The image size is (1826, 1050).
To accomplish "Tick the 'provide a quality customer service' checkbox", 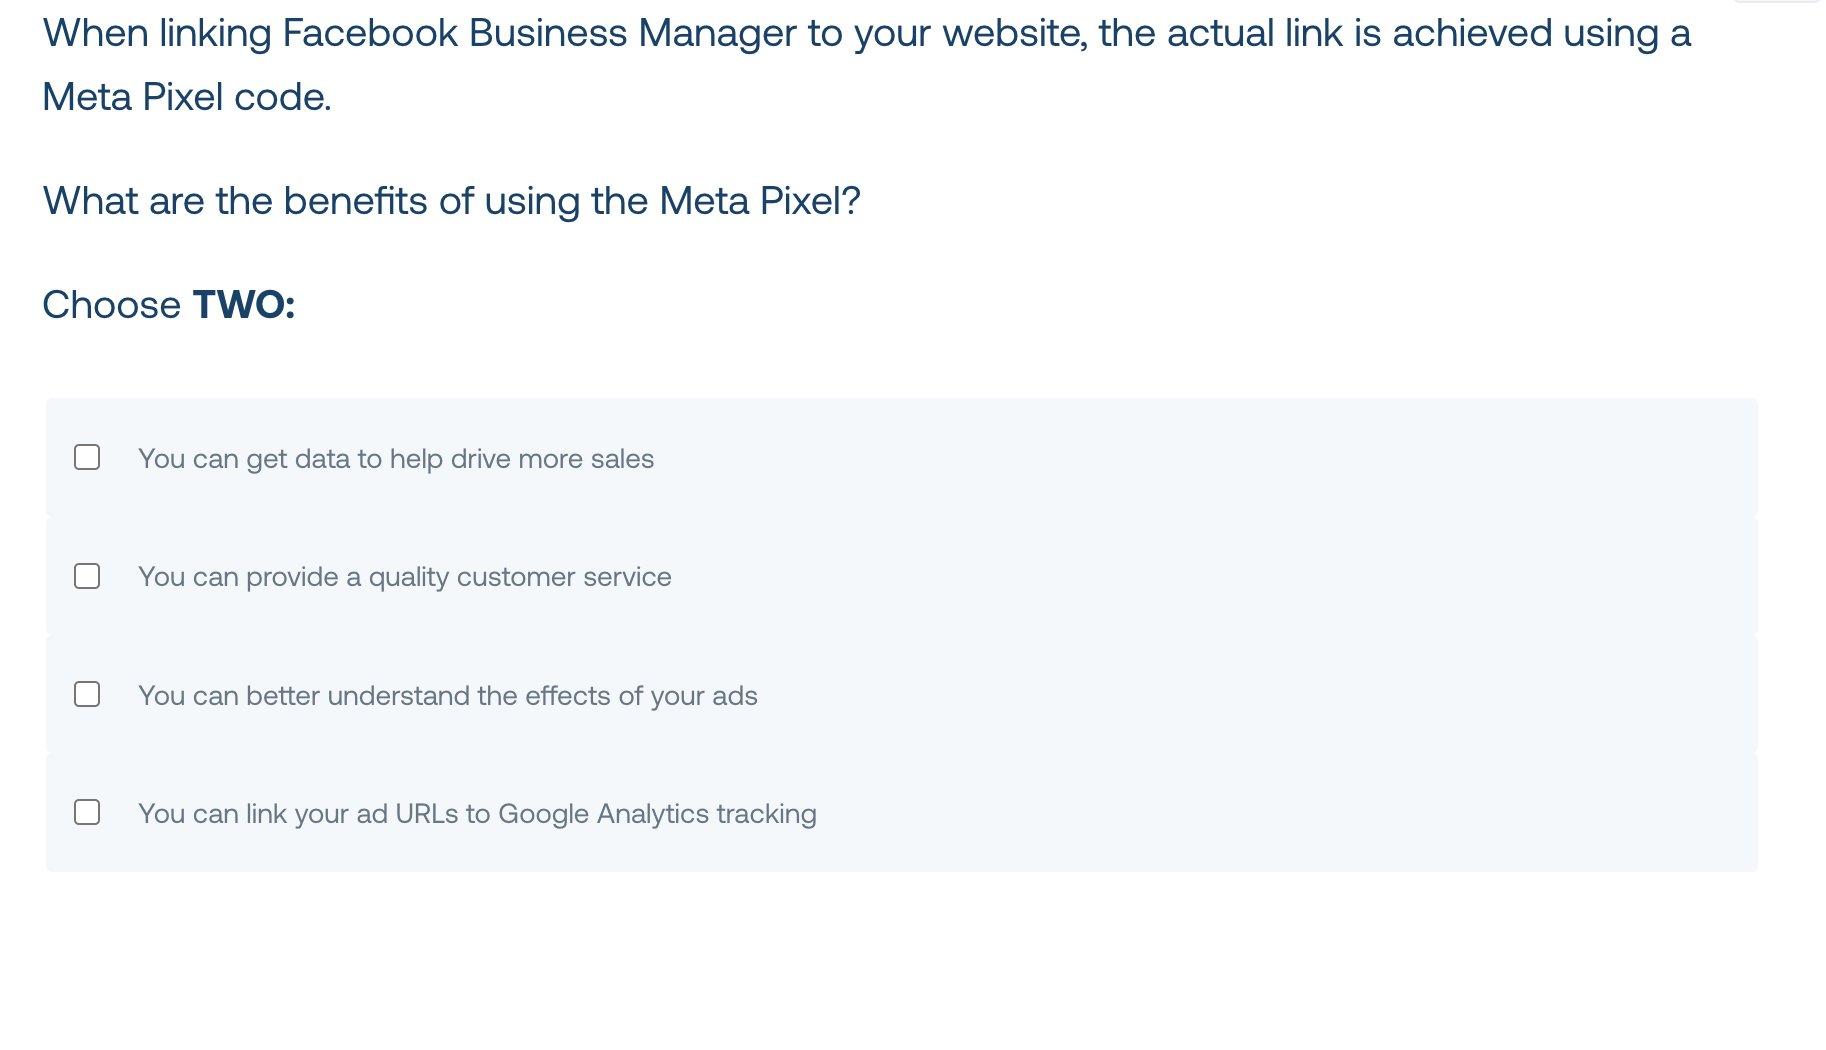I will [87, 576].
